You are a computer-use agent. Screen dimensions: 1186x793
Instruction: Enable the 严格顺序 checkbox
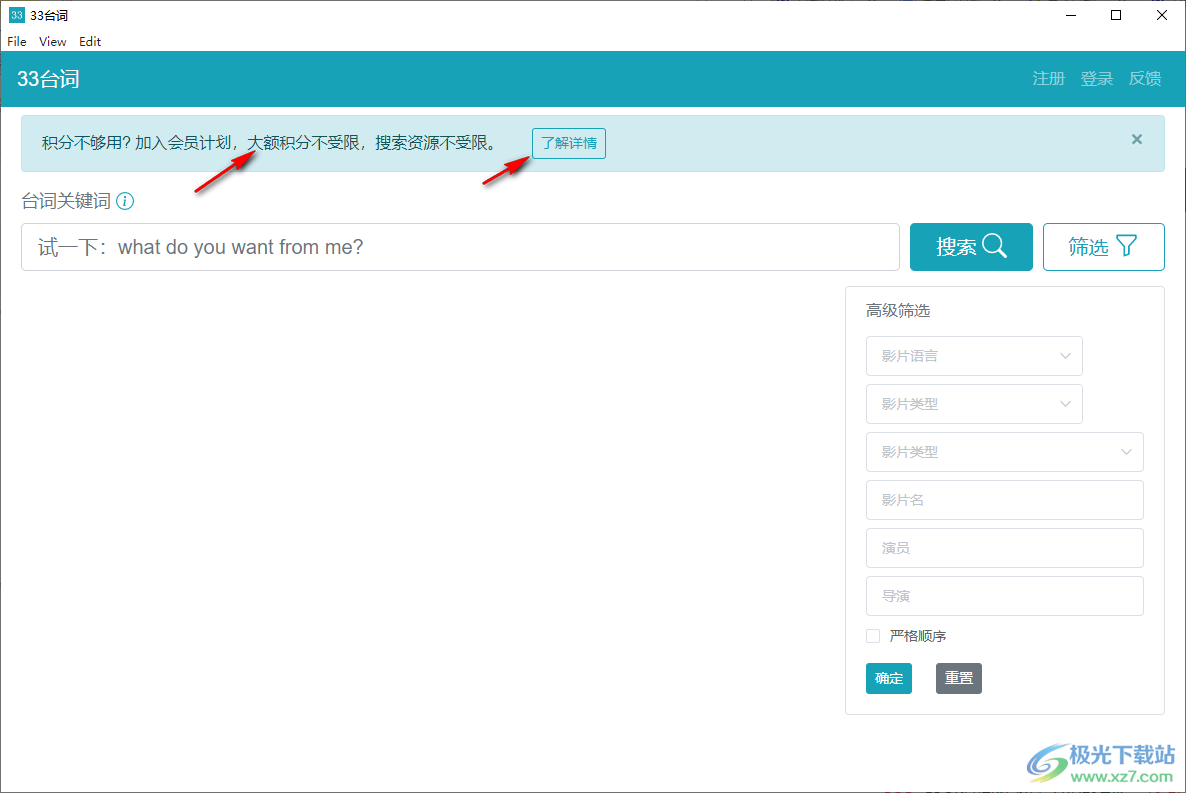coord(873,636)
